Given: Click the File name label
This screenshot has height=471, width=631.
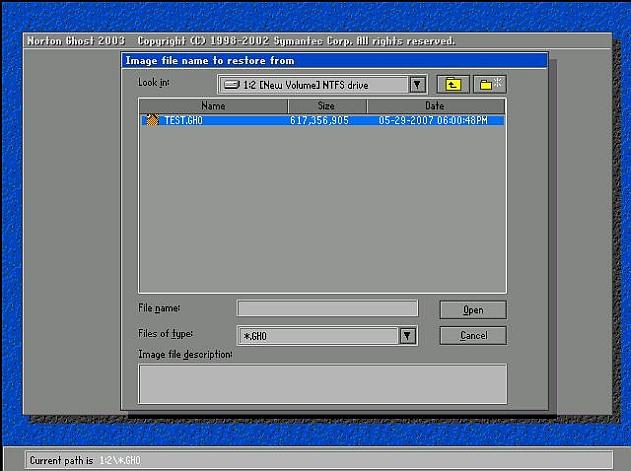Looking at the screenshot, I should click(159, 308).
